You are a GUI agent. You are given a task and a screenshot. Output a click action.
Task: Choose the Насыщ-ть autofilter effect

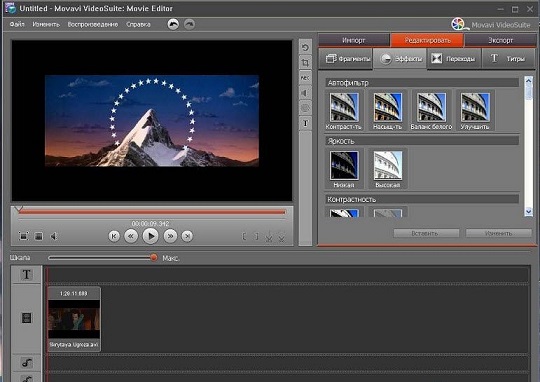coord(387,111)
